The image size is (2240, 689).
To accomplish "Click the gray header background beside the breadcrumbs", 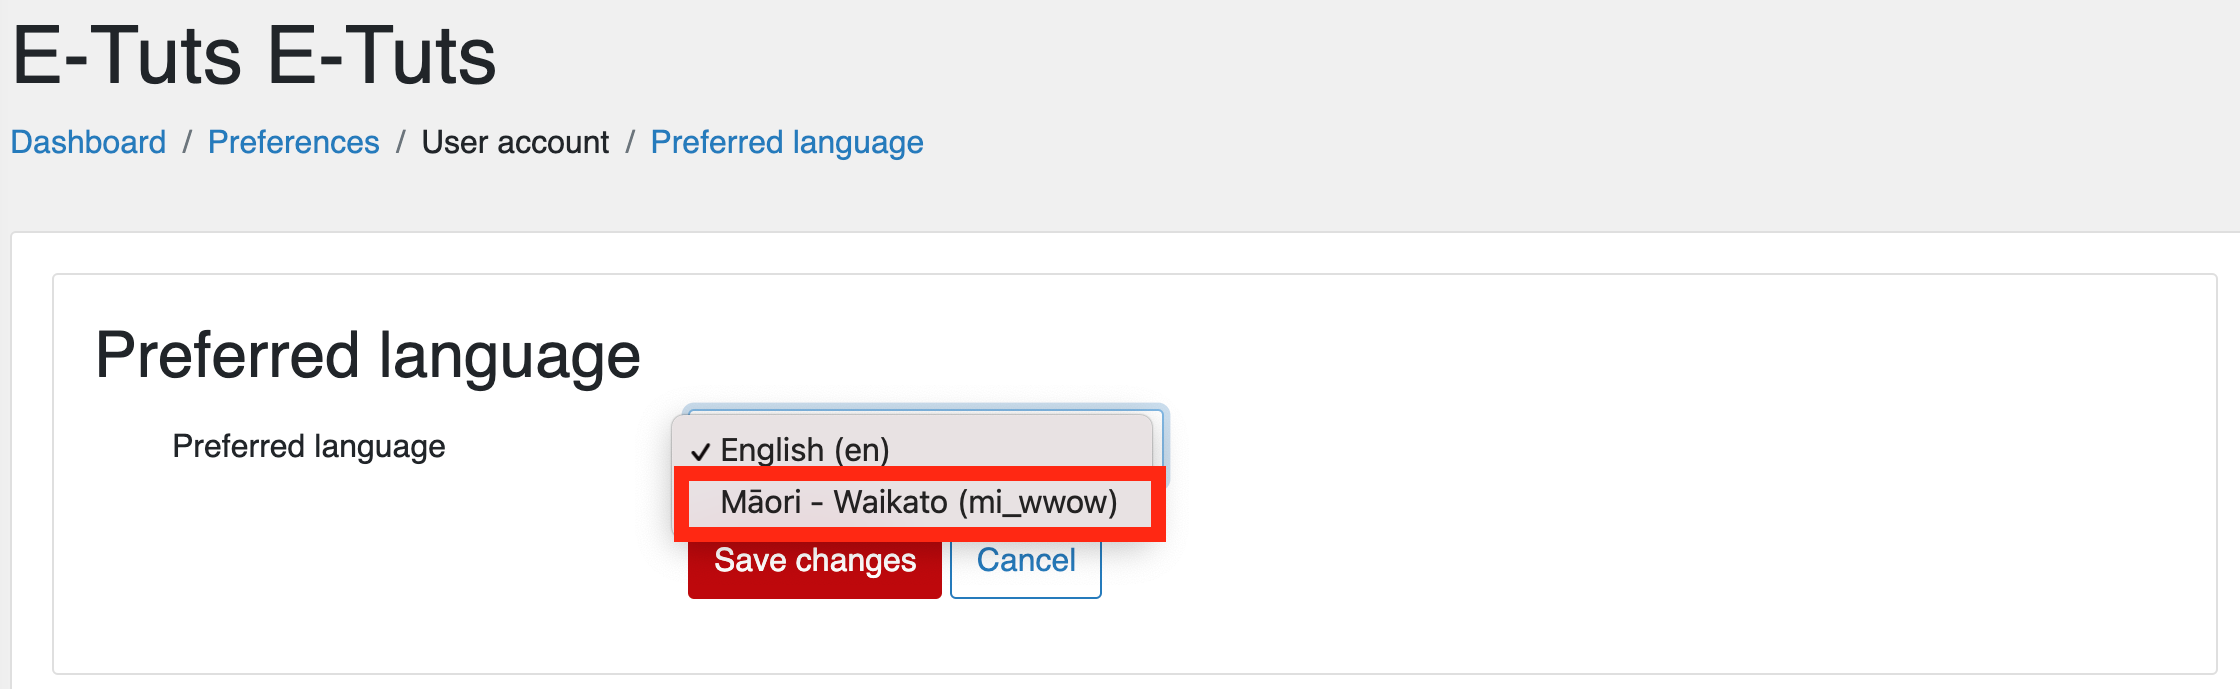I will [x=1500, y=142].
